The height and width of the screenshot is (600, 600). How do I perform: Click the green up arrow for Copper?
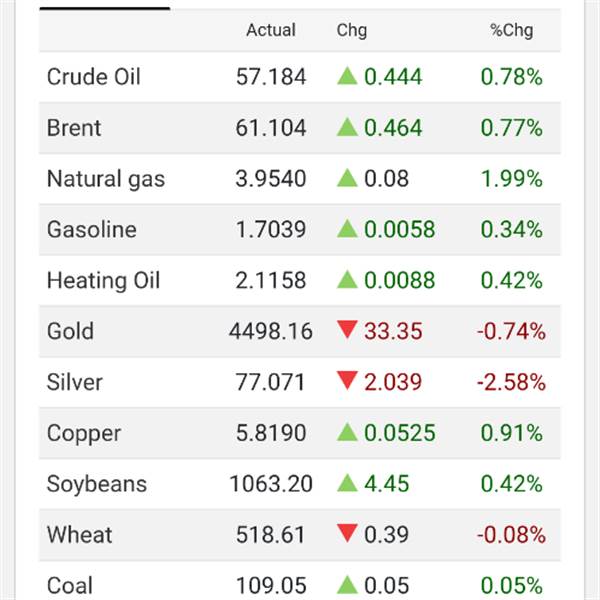(347, 433)
